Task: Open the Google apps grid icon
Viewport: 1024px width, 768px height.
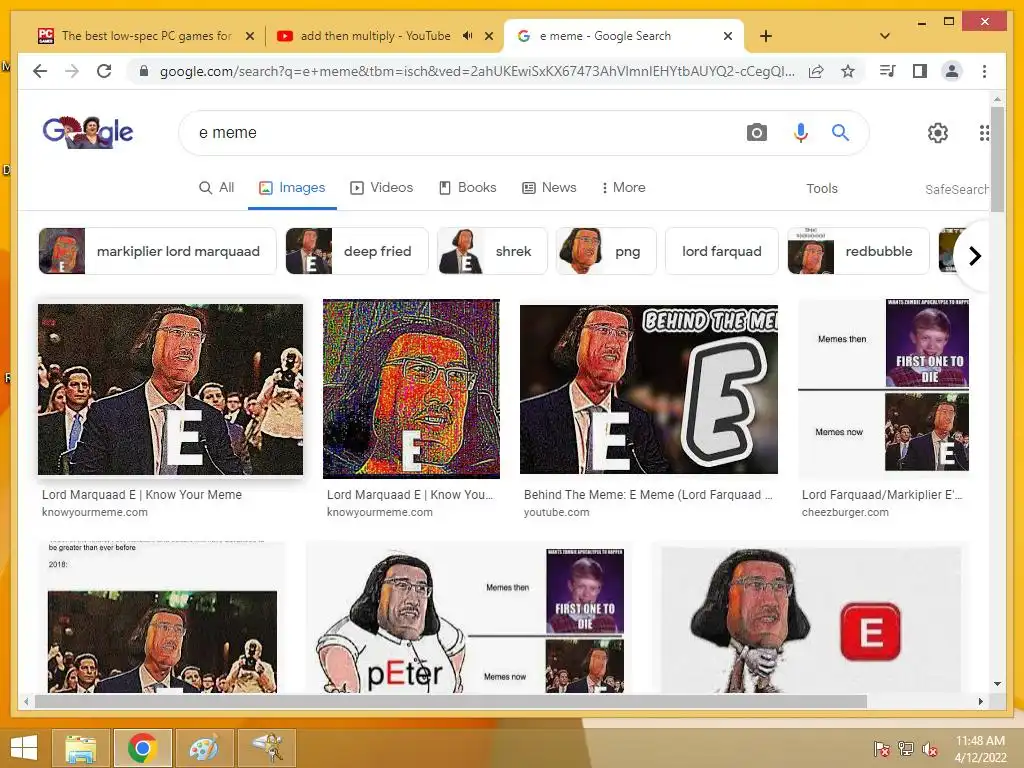Action: [x=984, y=133]
